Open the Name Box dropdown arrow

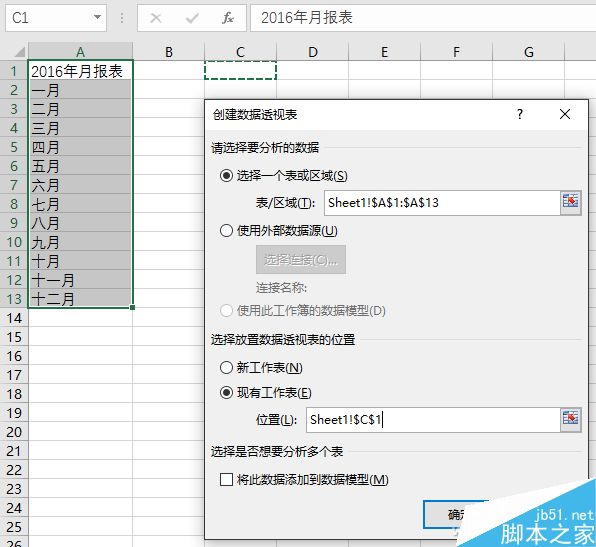[97, 17]
